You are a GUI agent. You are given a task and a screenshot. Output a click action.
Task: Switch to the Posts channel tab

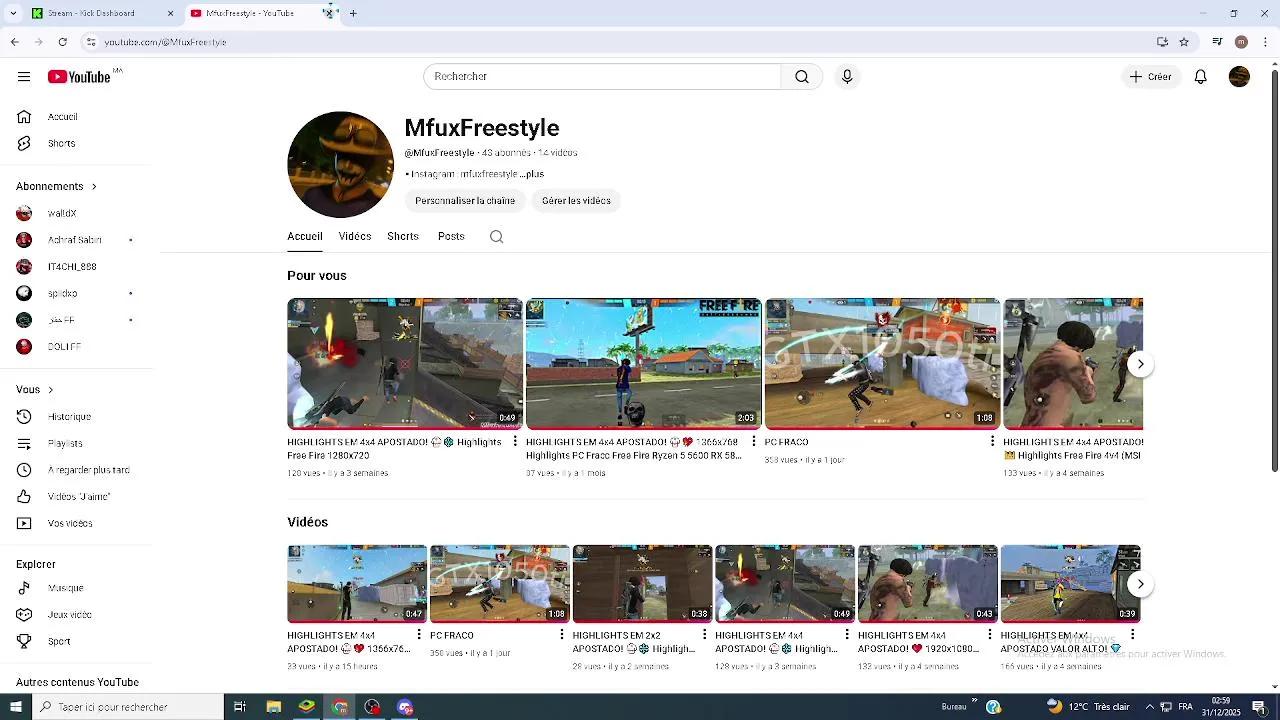[x=451, y=237]
